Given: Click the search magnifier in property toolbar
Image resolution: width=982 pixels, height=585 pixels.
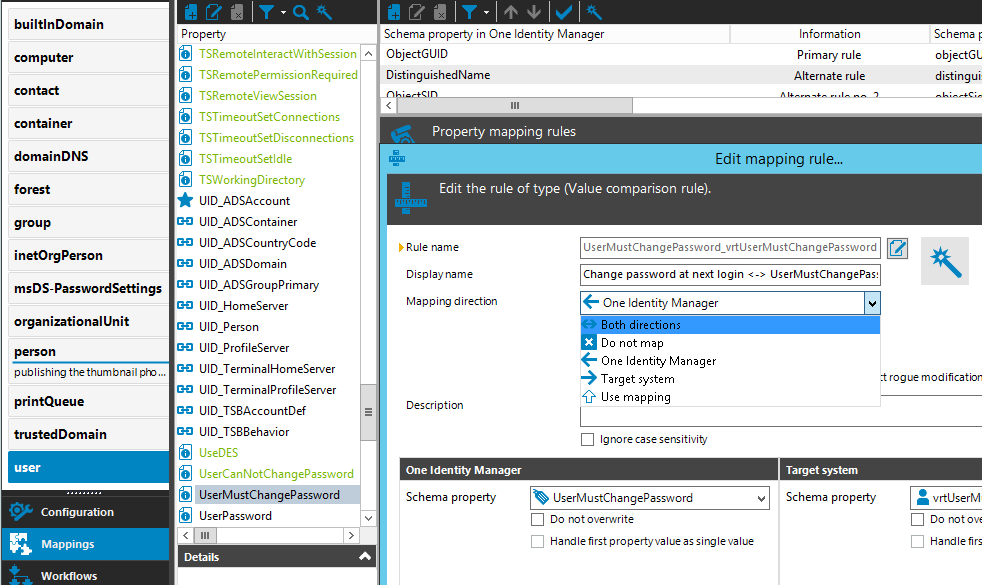Looking at the screenshot, I should click(x=301, y=12).
